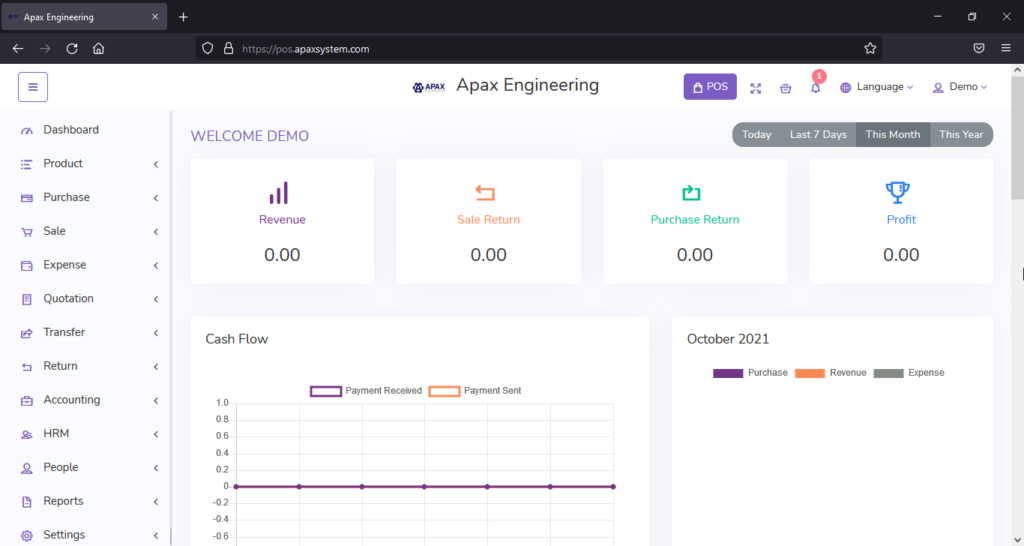Open the Demo user dropdown

point(960,87)
